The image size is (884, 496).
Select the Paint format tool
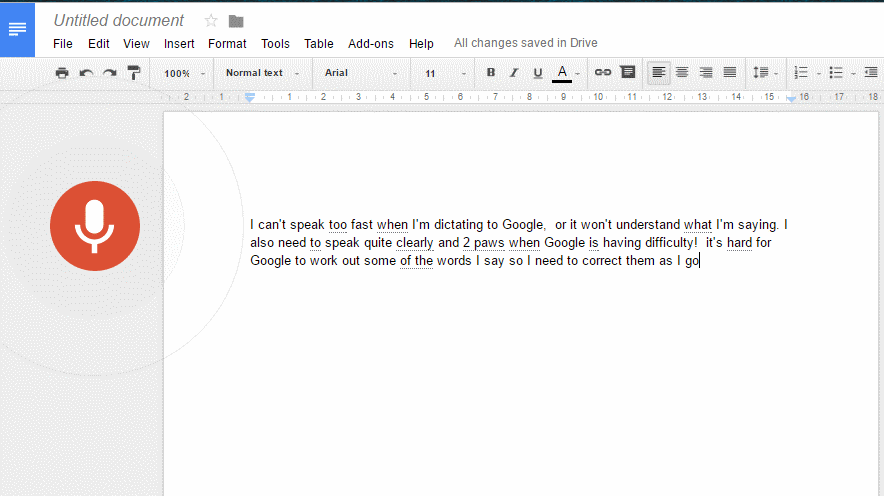(x=134, y=73)
